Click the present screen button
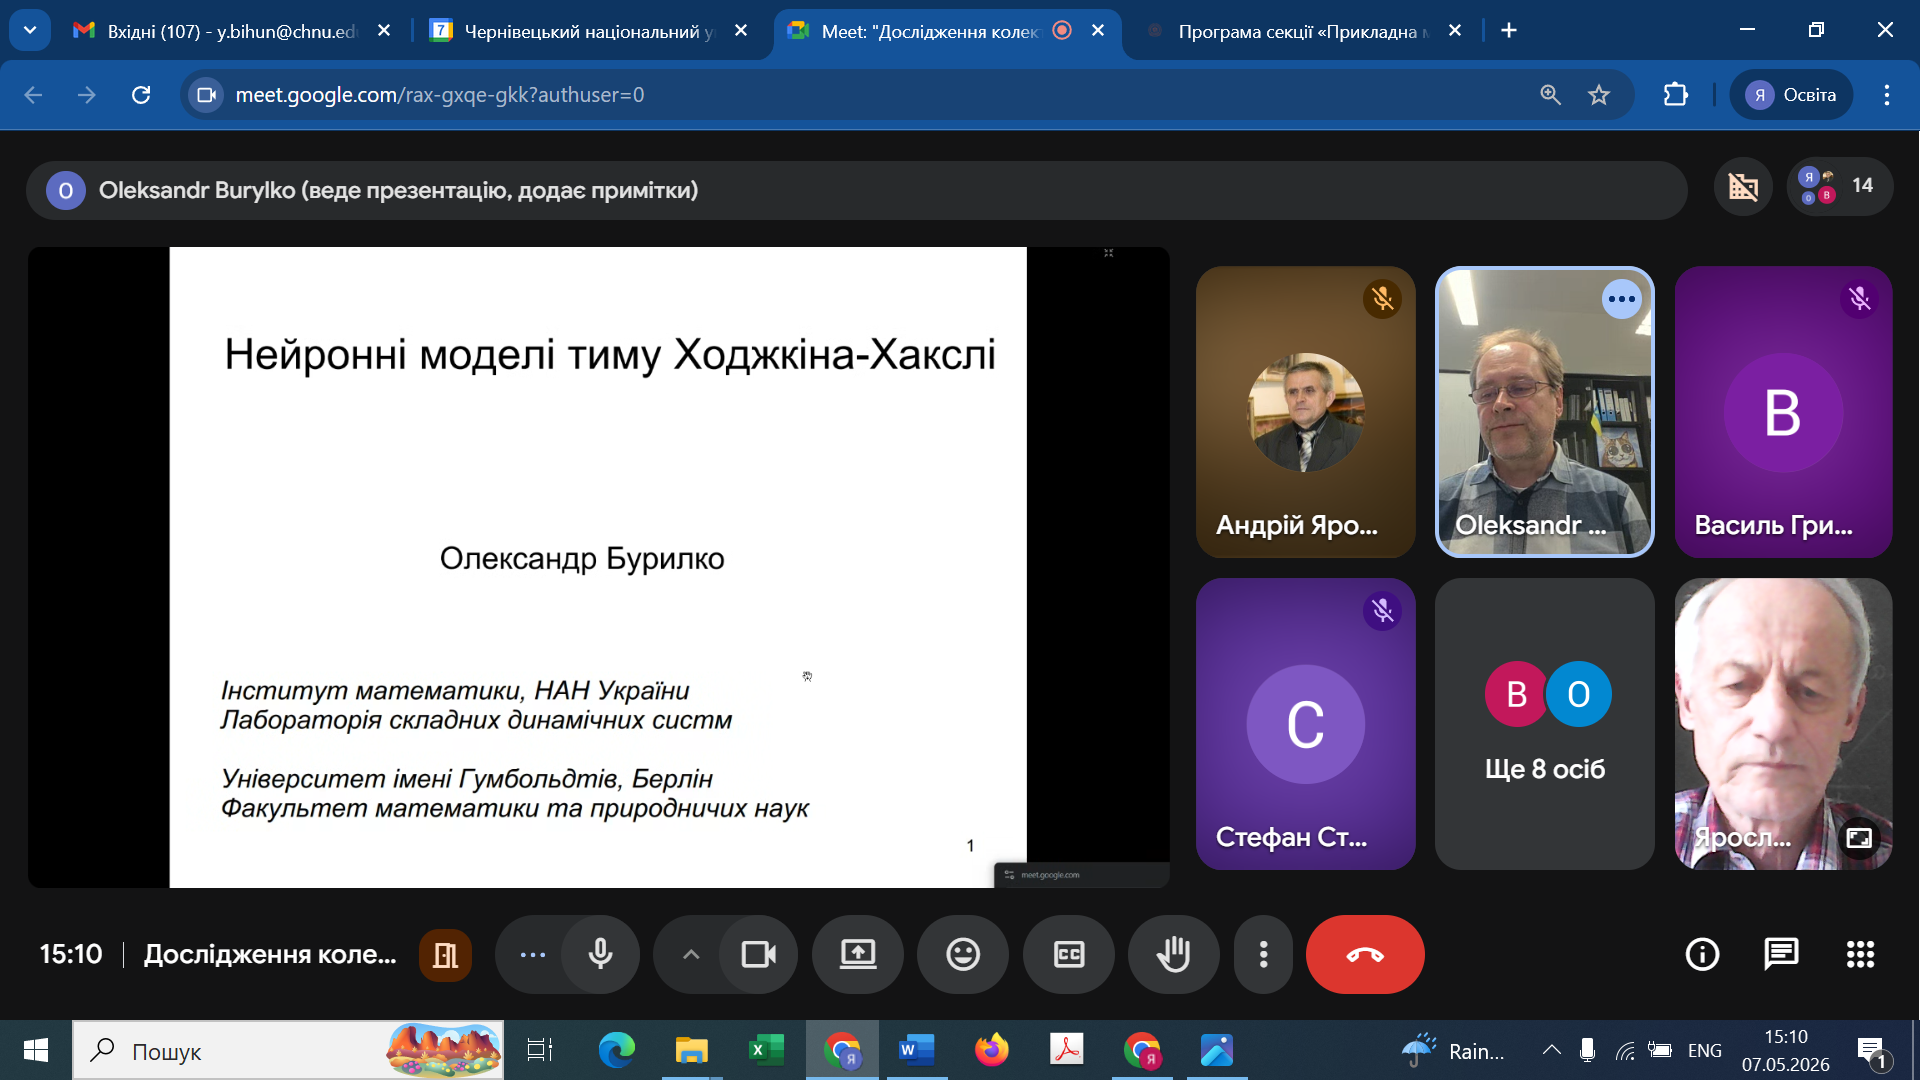The height and width of the screenshot is (1080, 1920). [x=858, y=954]
